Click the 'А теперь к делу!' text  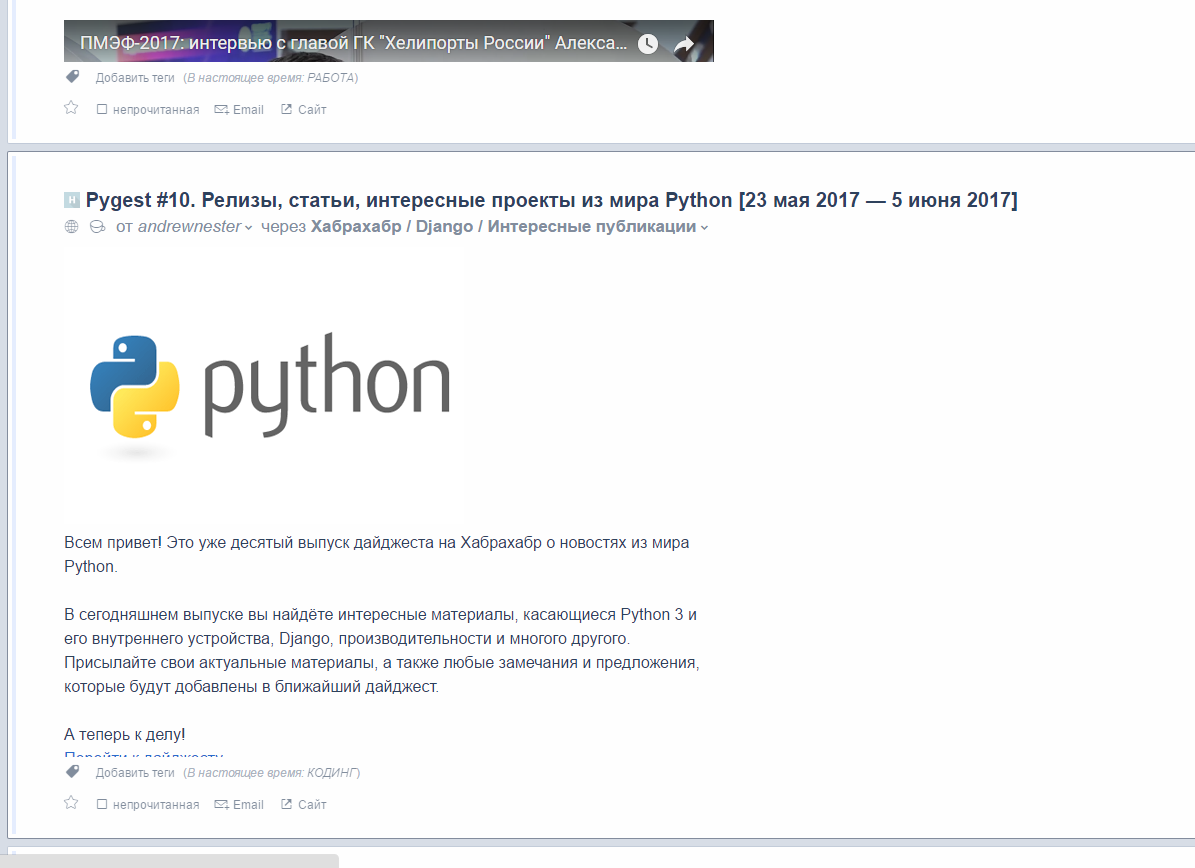pyautogui.click(x=125, y=735)
